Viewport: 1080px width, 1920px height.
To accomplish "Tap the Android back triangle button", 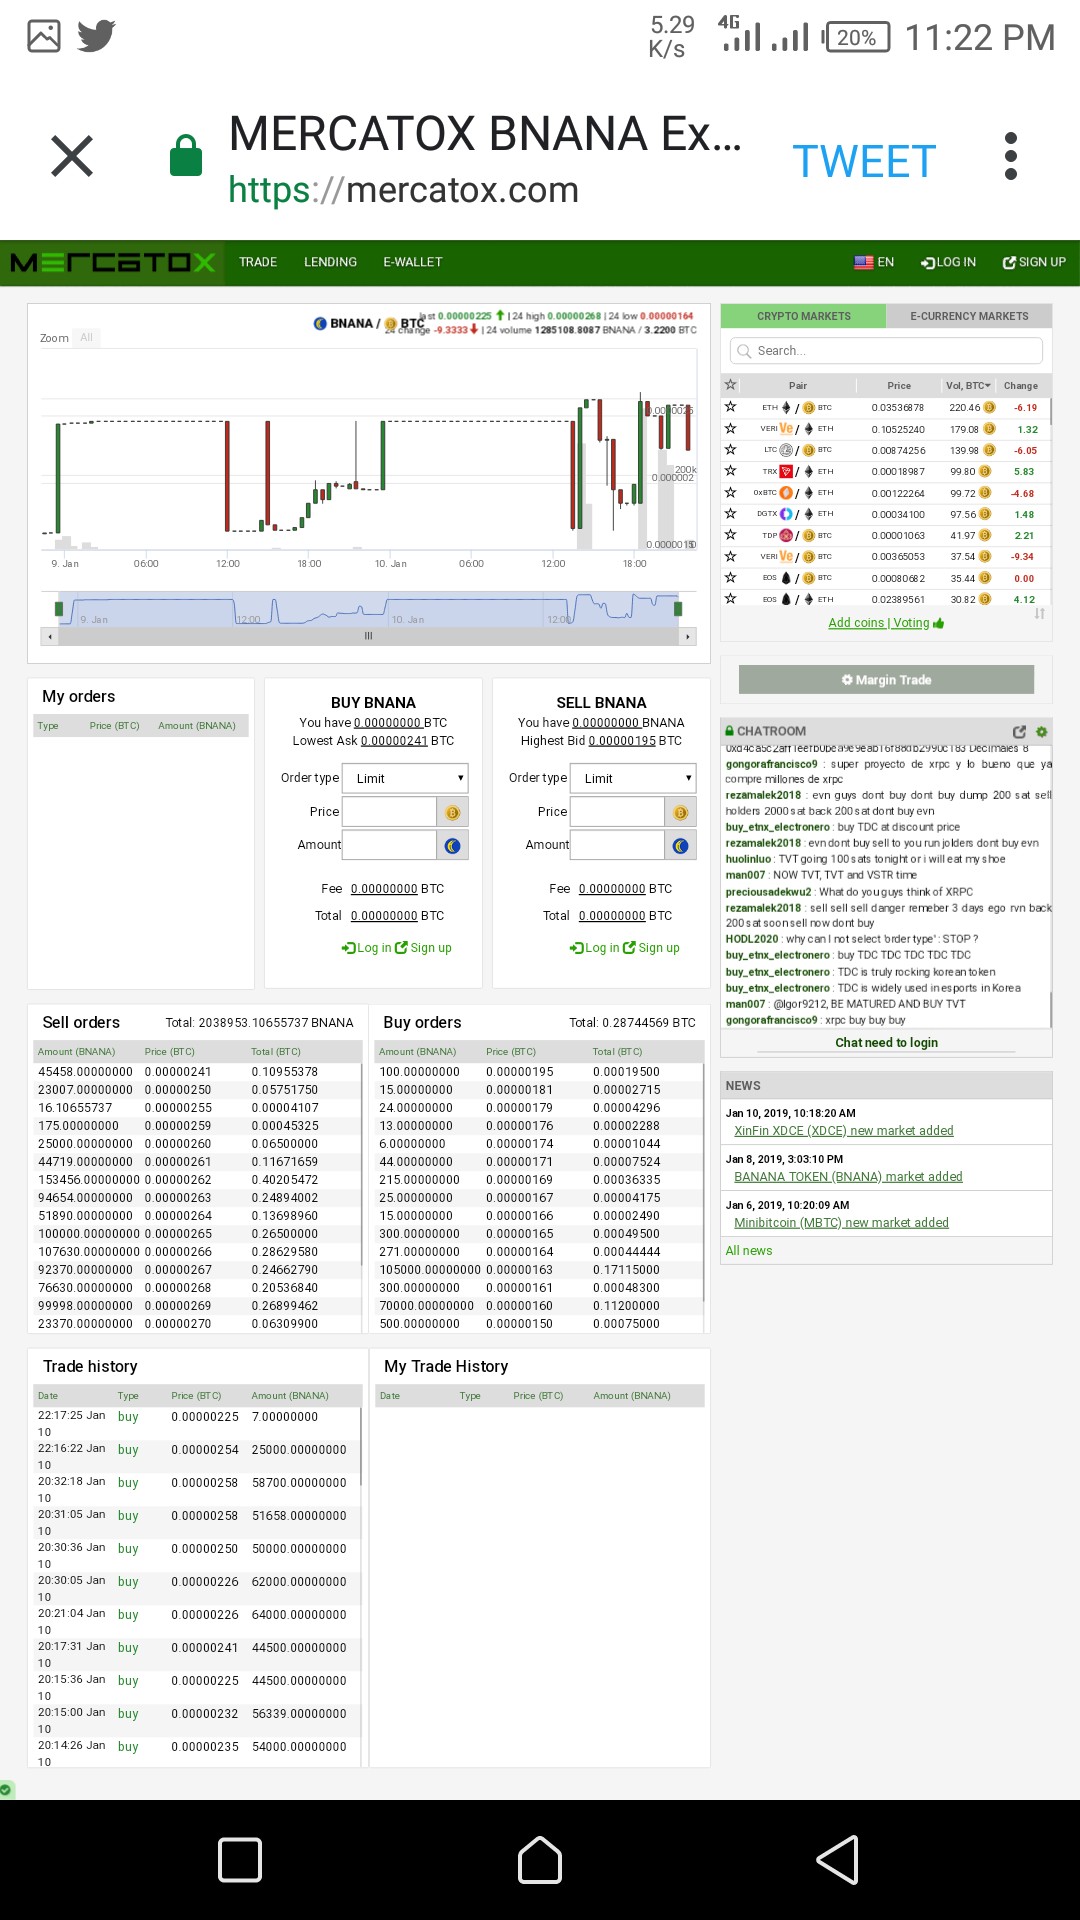I will (x=838, y=1860).
